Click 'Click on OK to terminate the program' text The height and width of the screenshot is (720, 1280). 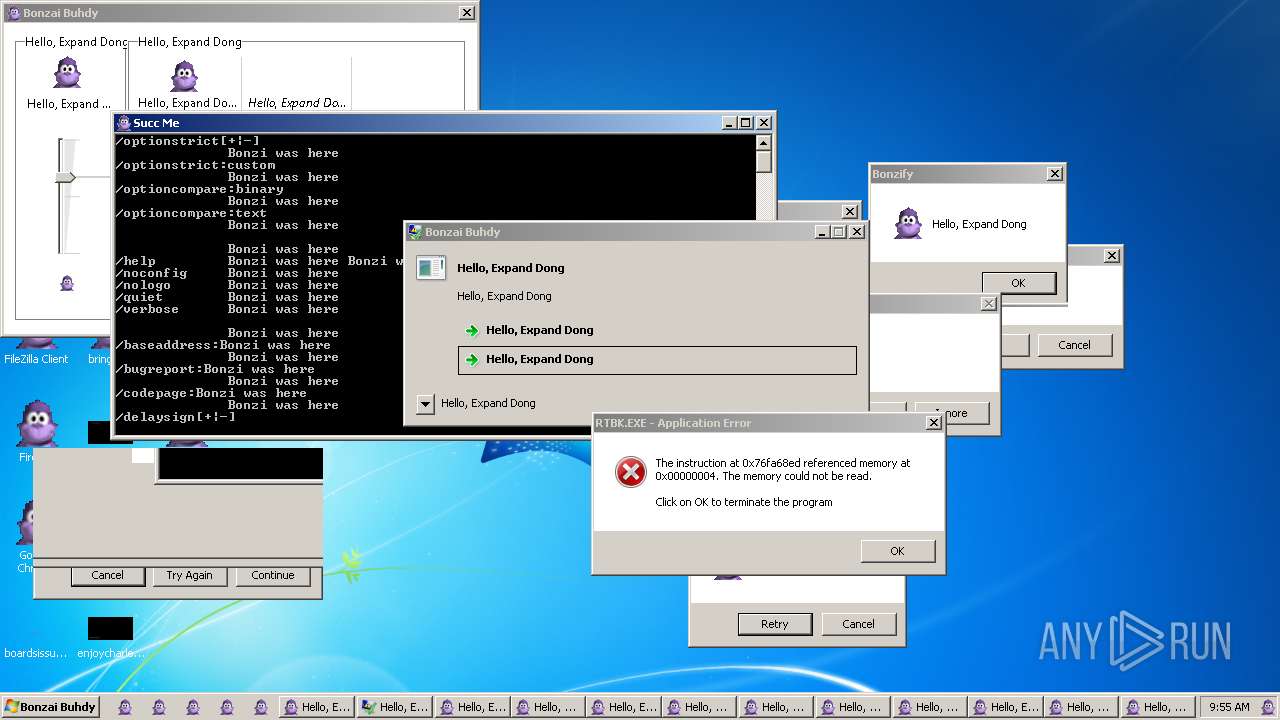pos(744,502)
